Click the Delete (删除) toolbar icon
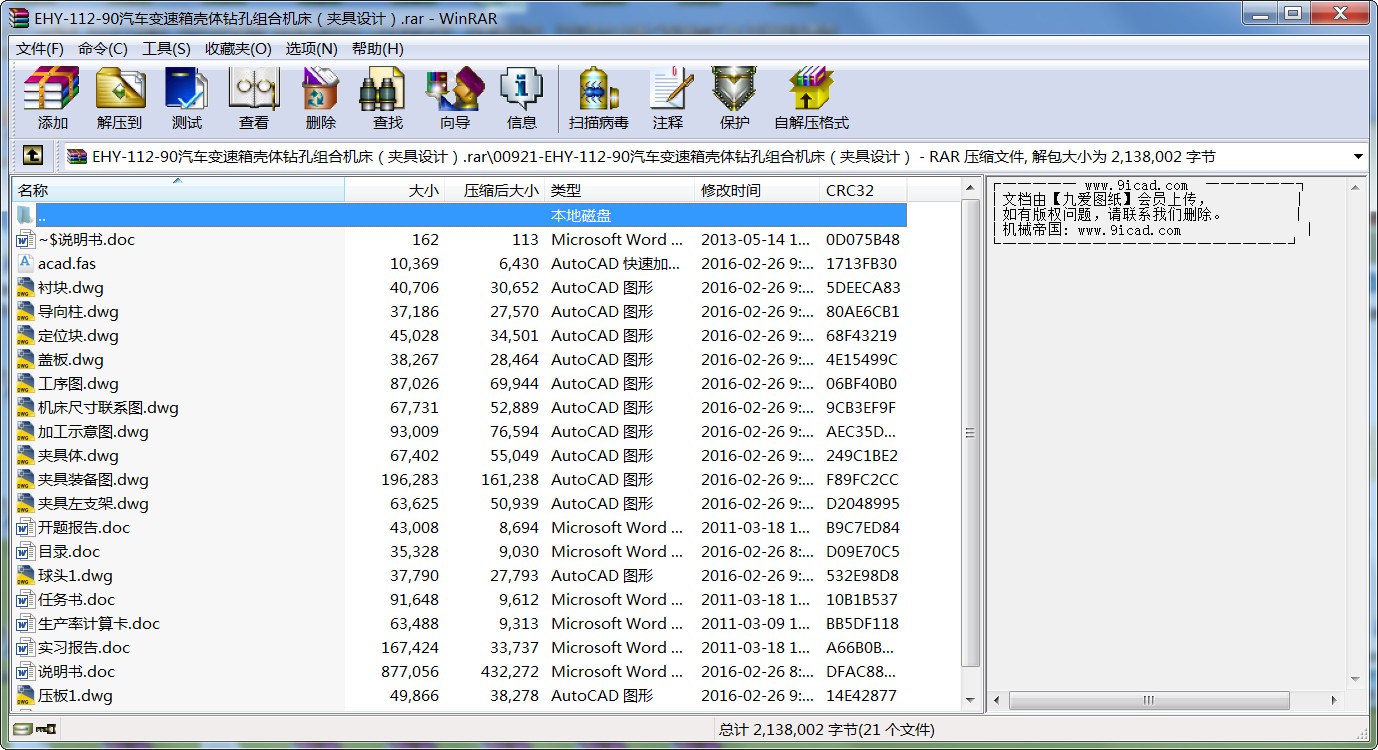 click(x=320, y=97)
